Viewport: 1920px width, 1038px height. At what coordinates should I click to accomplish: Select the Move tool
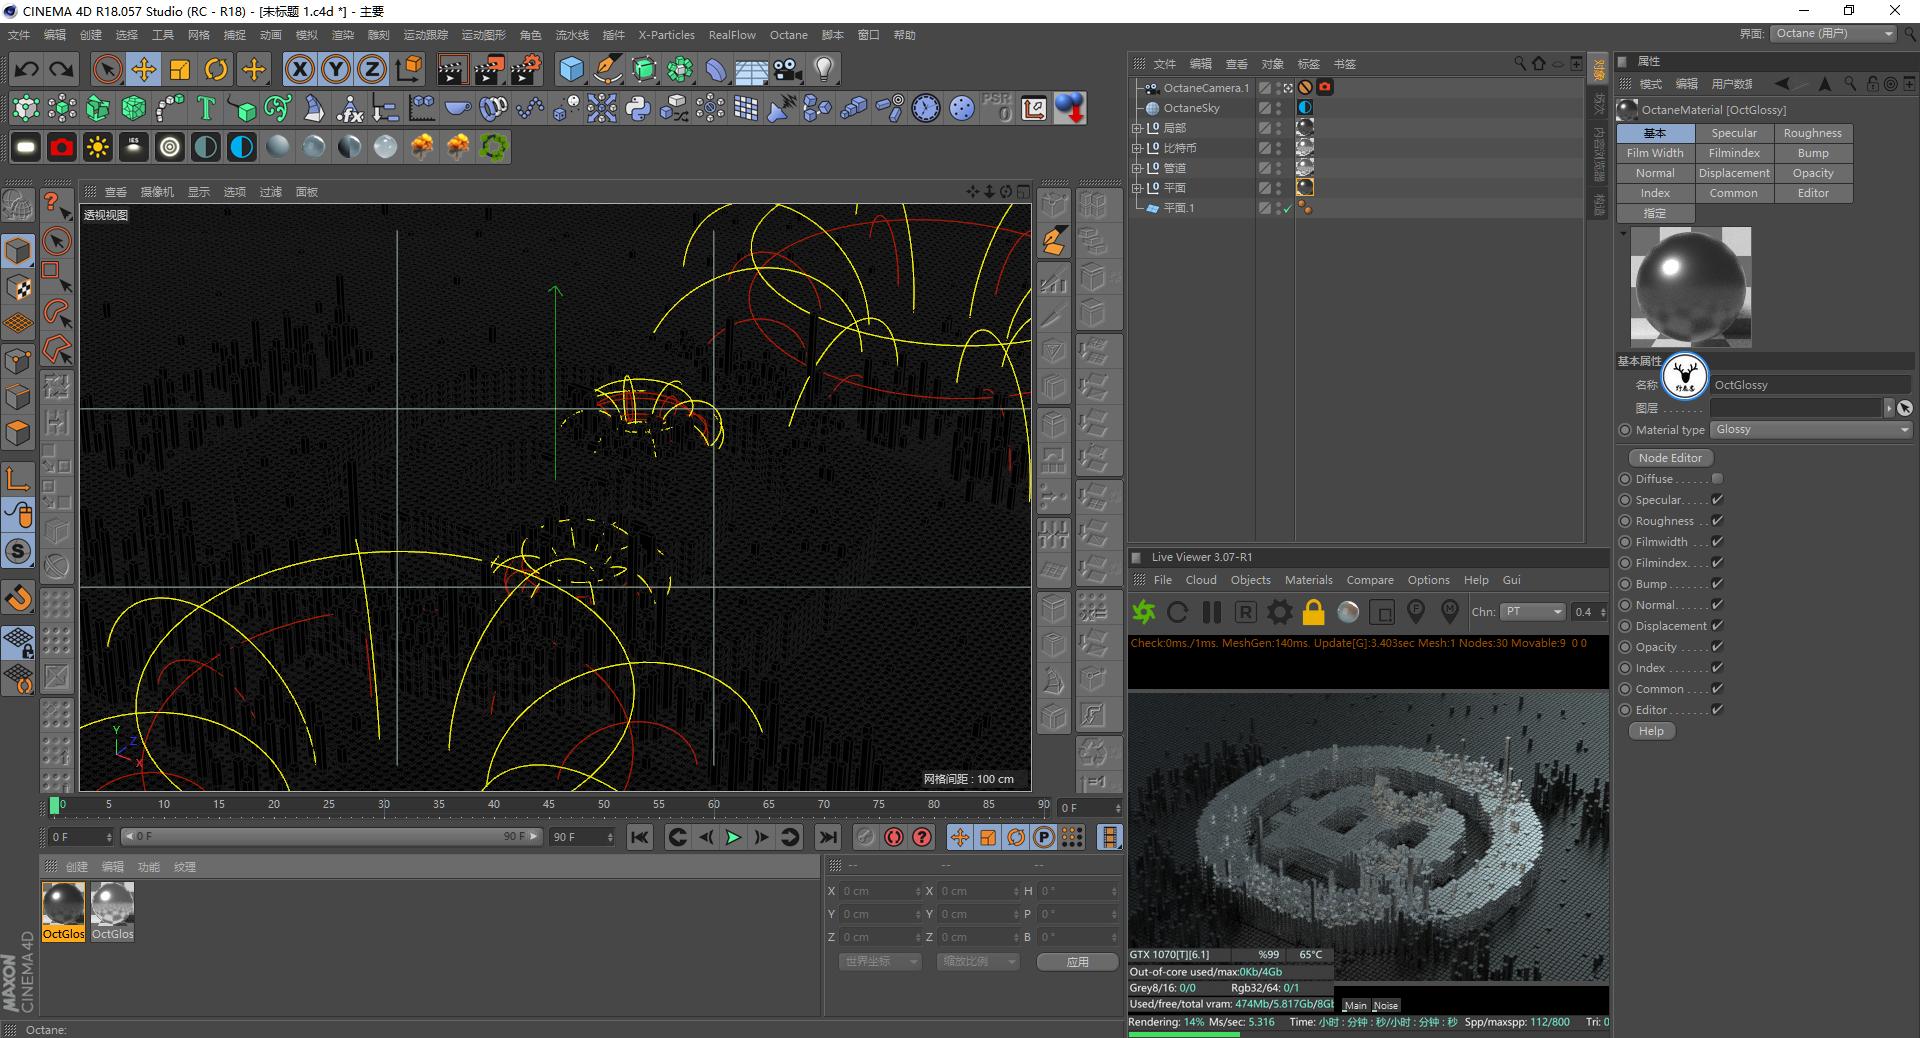(144, 69)
